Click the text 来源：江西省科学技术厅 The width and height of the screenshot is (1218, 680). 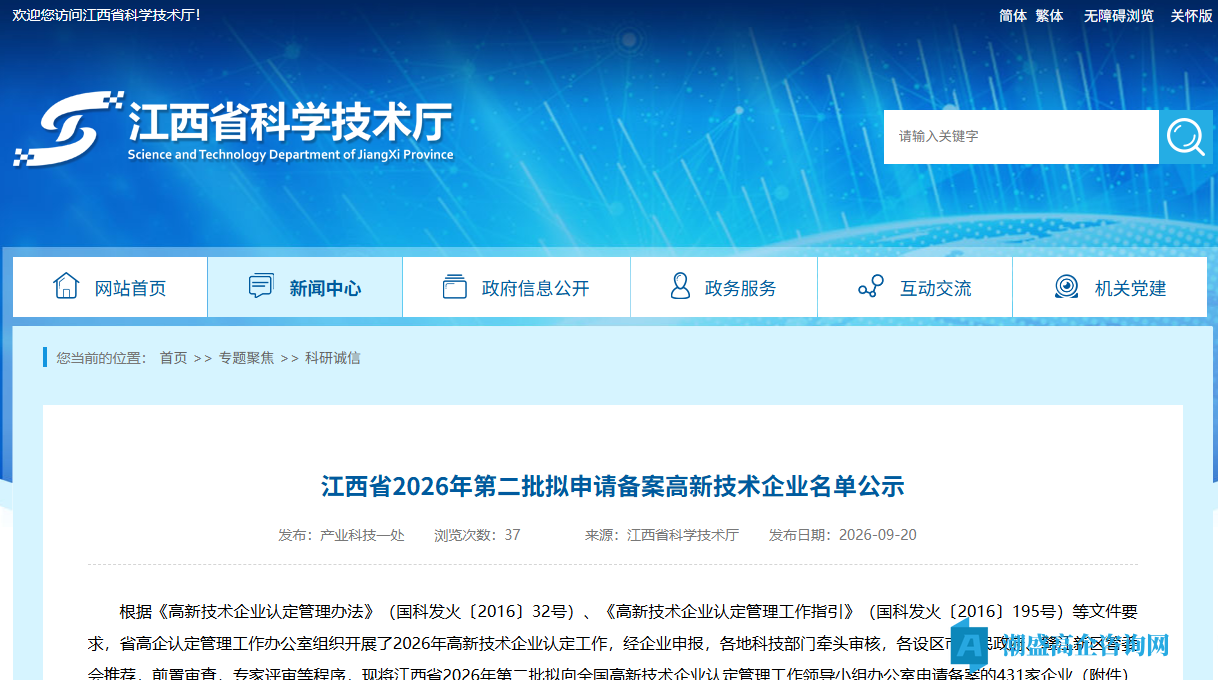[x=662, y=535]
